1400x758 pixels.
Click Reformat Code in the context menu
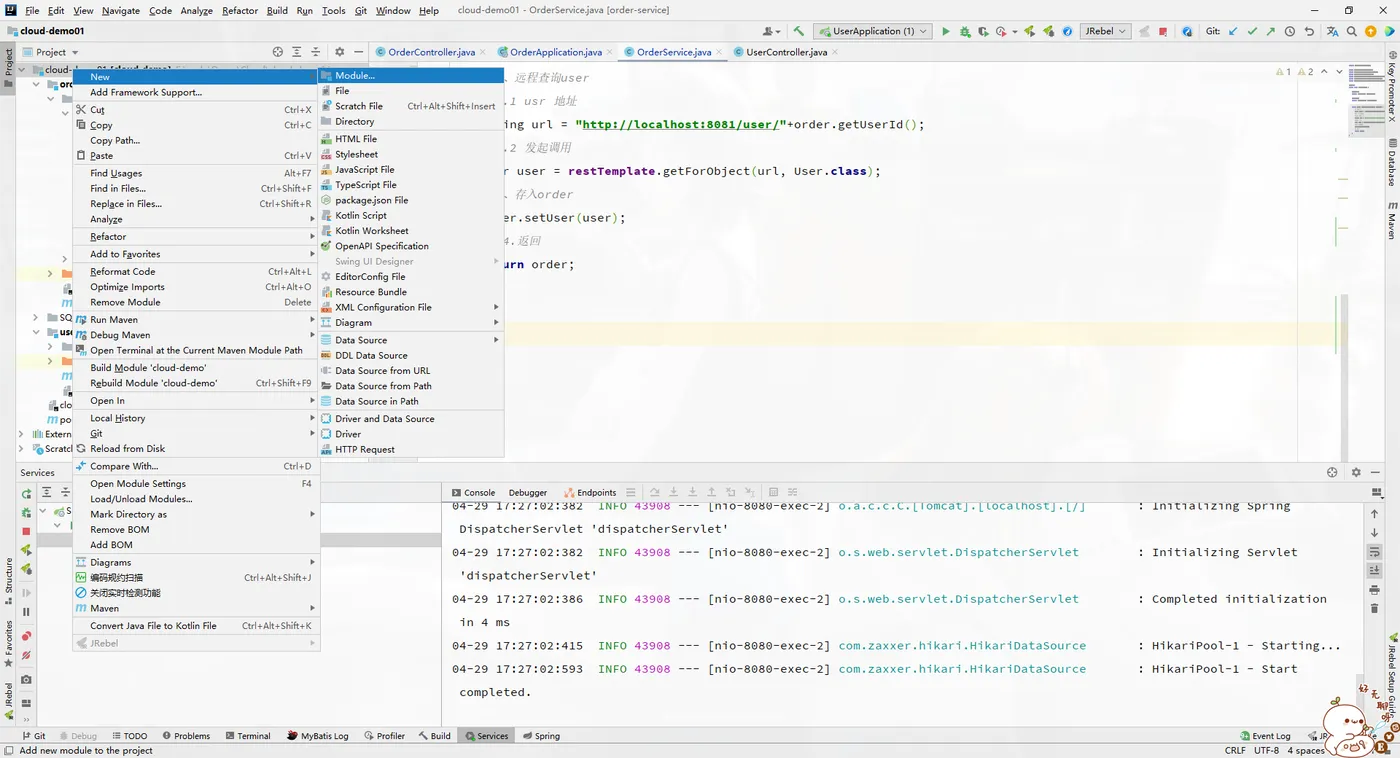[196, 271]
